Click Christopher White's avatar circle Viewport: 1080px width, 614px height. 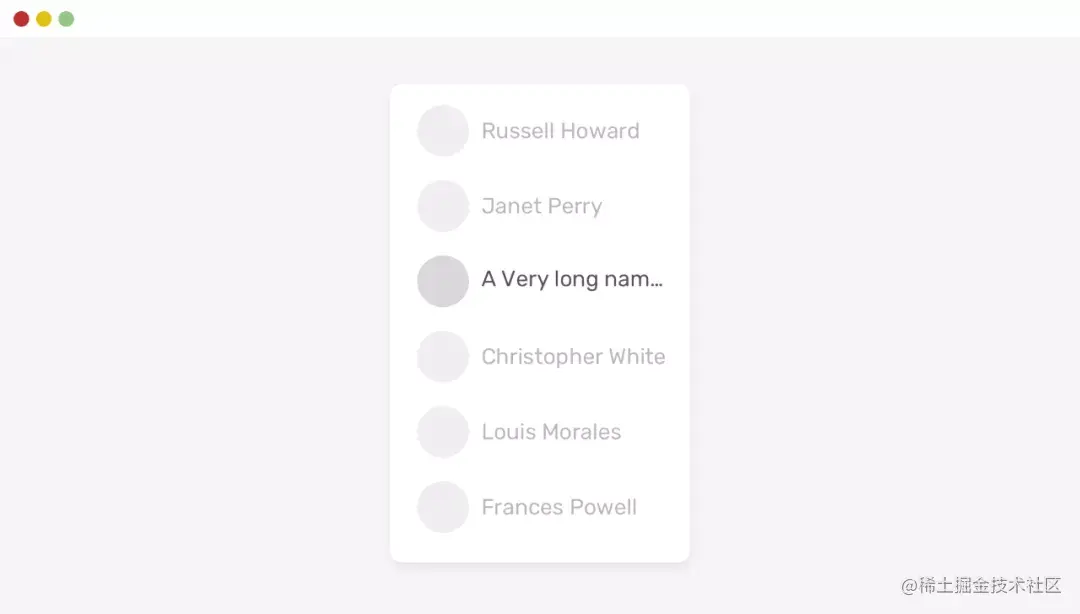click(443, 357)
